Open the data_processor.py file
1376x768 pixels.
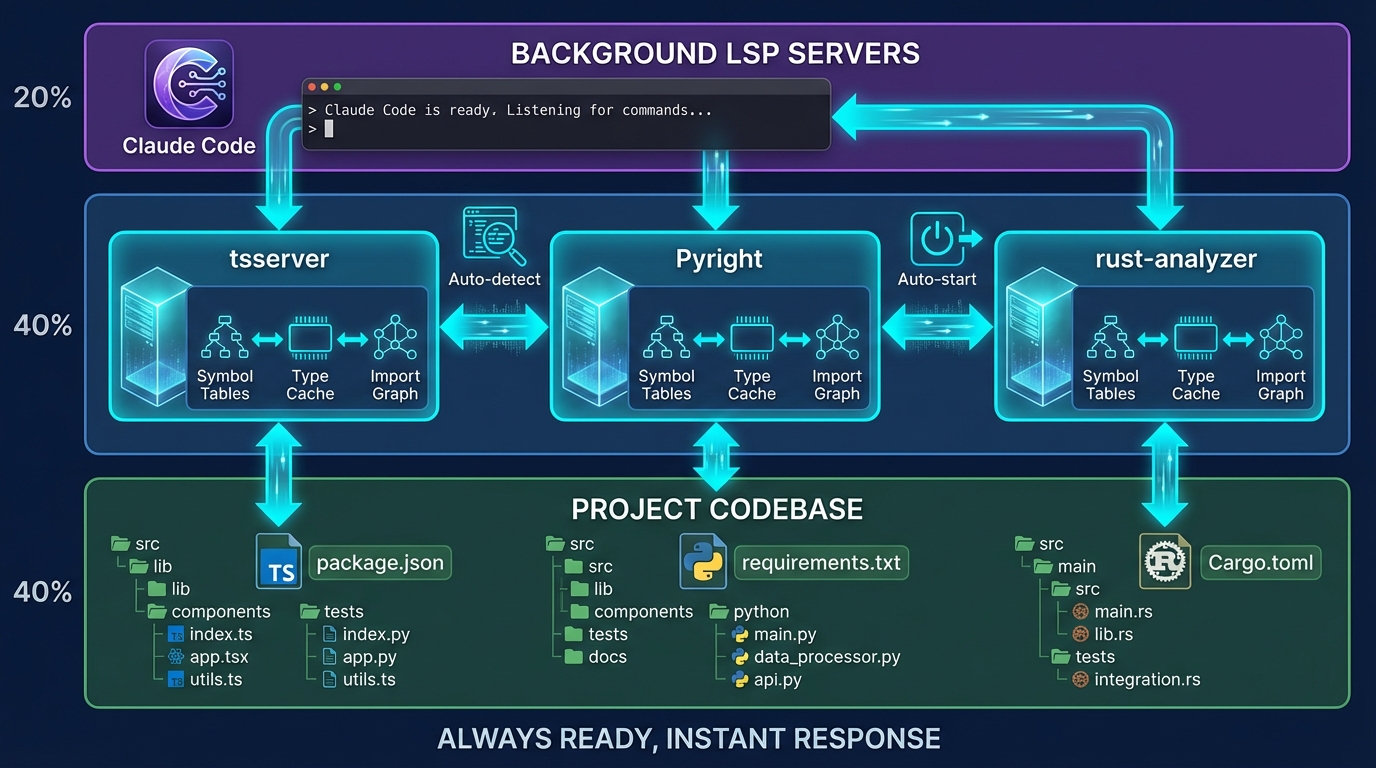click(x=816, y=657)
